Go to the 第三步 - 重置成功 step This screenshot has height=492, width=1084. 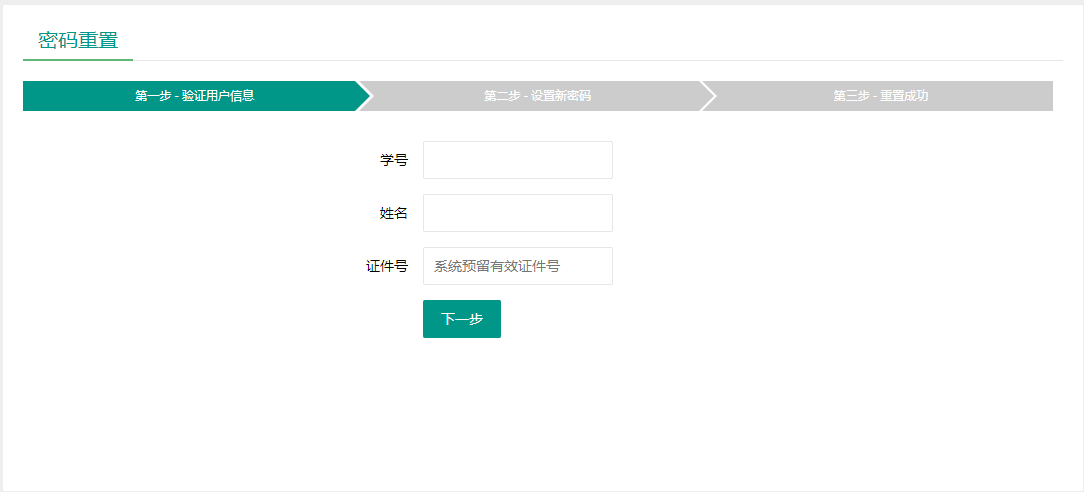pos(880,96)
